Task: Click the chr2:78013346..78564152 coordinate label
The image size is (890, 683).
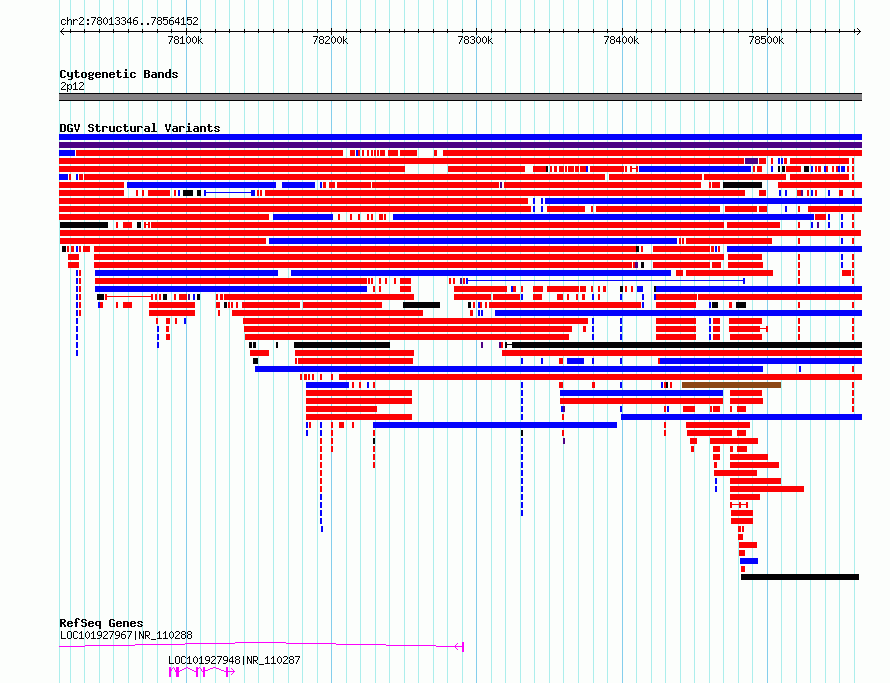Action: [x=129, y=22]
